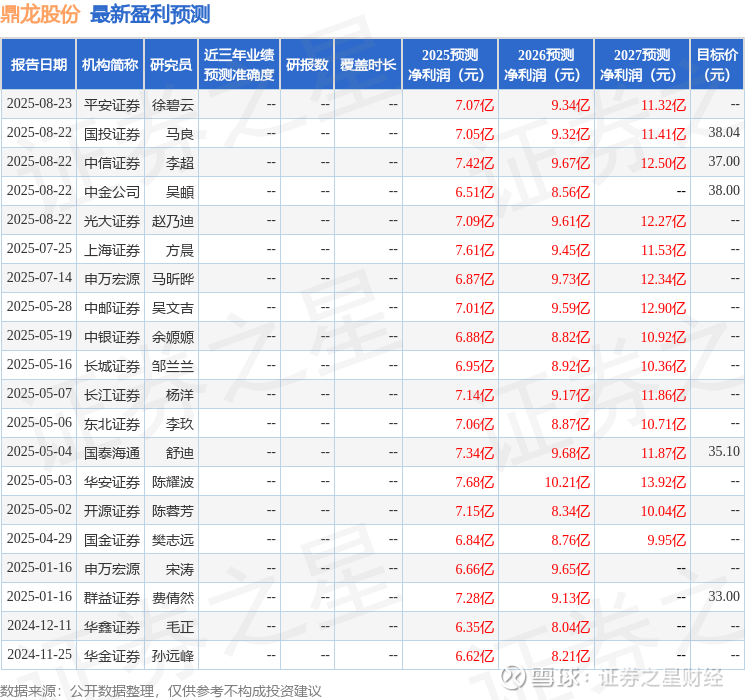Image resolution: width=745 pixels, height=700 pixels.
Task: Select the 华安证券 institution cell
Action: [112, 482]
